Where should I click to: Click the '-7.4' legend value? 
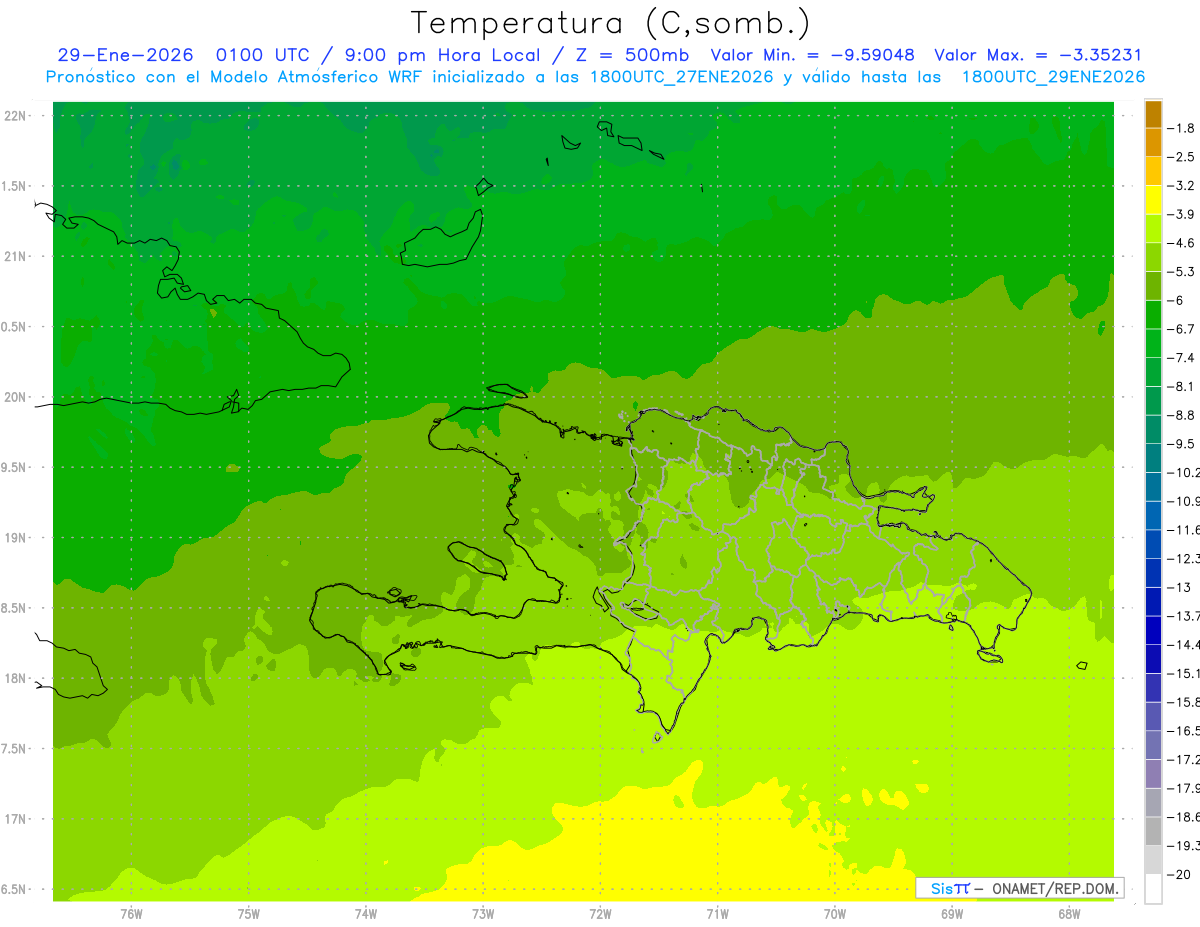[1182, 357]
